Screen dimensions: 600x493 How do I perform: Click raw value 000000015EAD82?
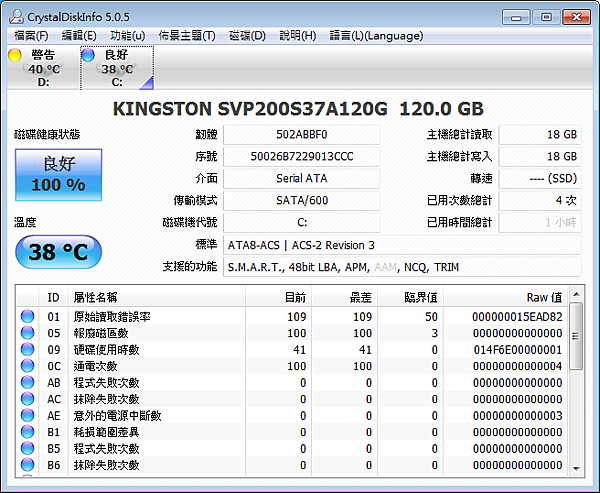point(517,317)
